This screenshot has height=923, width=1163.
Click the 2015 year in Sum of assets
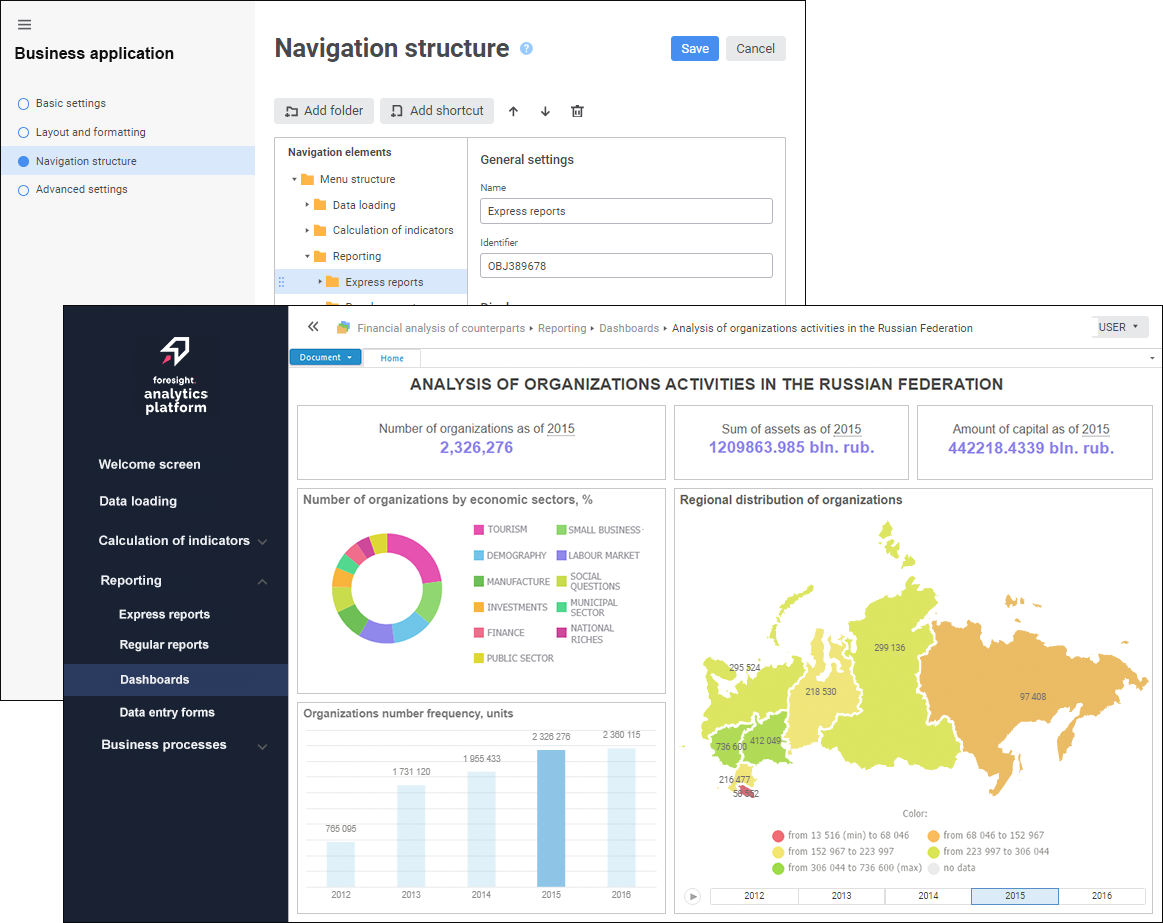pyautogui.click(x=847, y=429)
